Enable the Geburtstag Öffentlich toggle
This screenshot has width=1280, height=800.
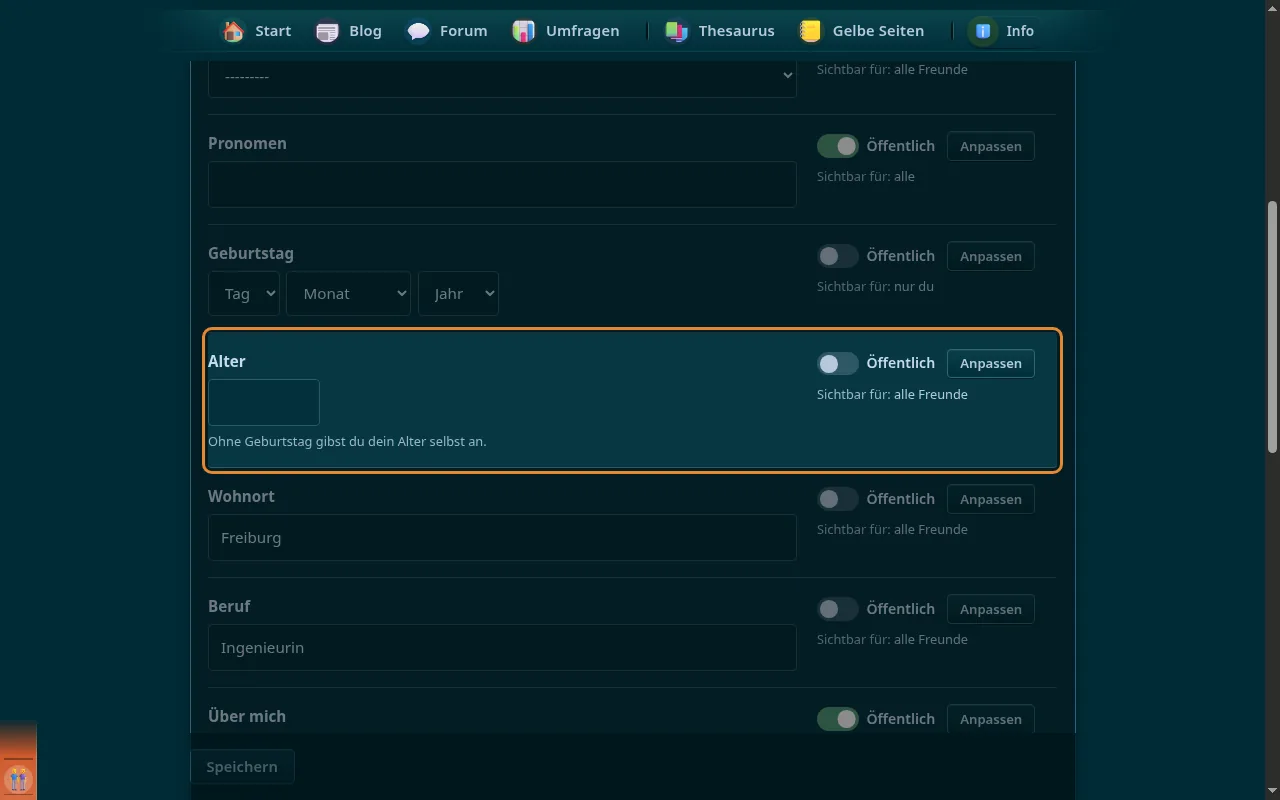tap(838, 256)
